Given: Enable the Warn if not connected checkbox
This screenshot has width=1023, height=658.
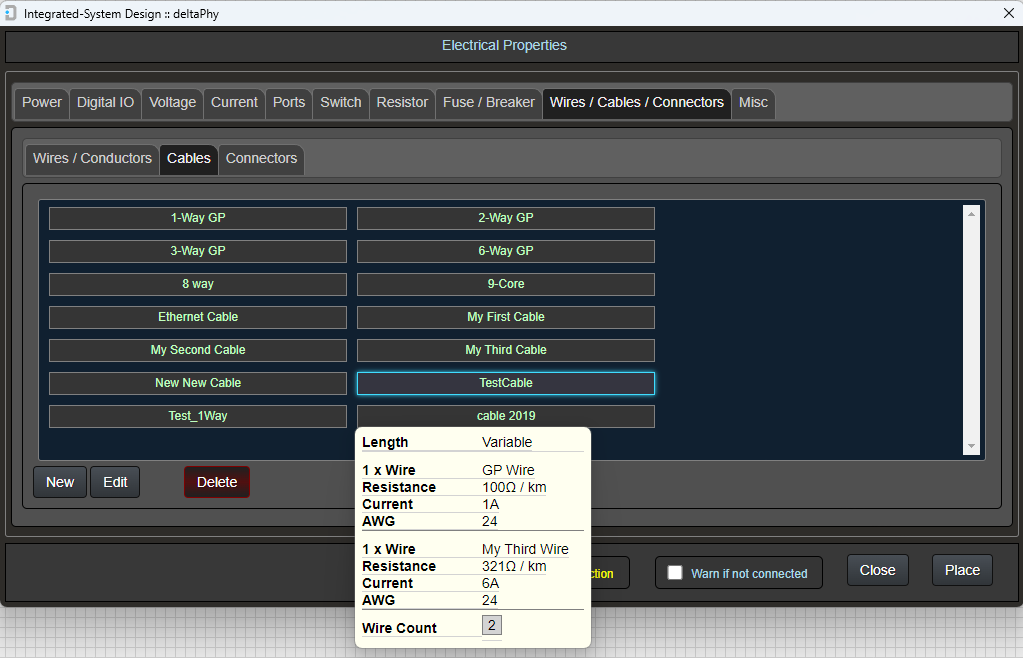Looking at the screenshot, I should click(675, 572).
